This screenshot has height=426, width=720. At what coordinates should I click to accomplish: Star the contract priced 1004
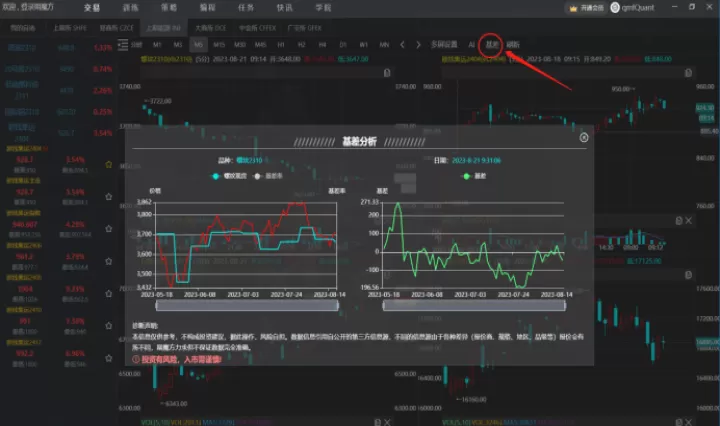pos(109,293)
